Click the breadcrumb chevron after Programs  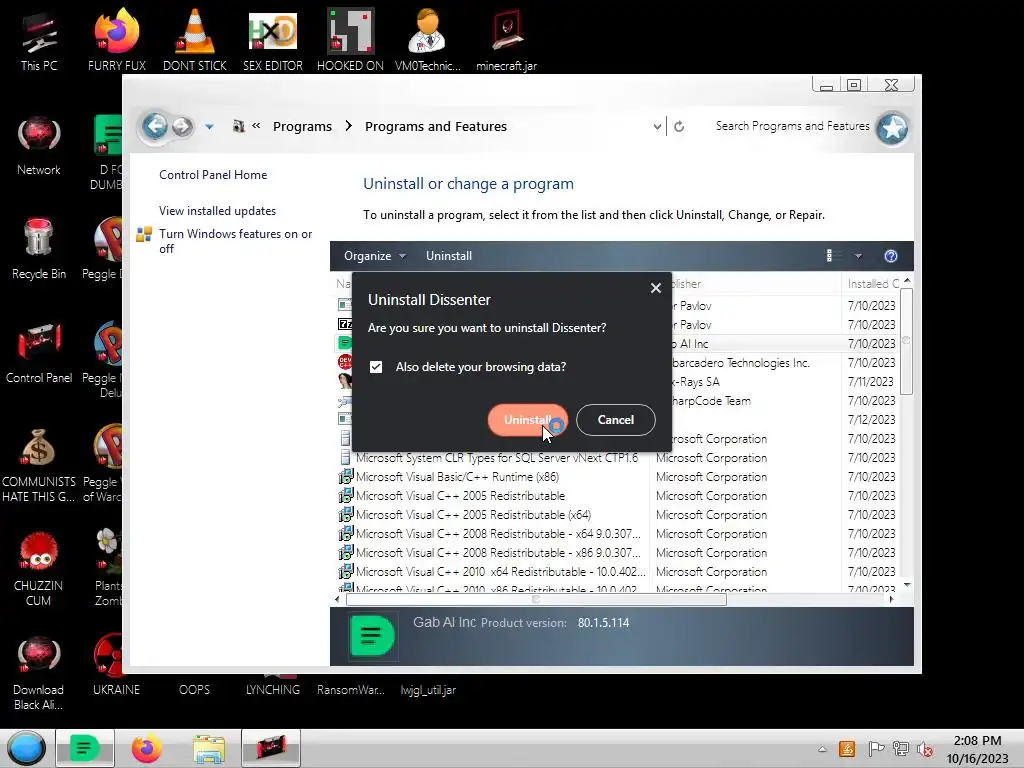[x=349, y=126]
